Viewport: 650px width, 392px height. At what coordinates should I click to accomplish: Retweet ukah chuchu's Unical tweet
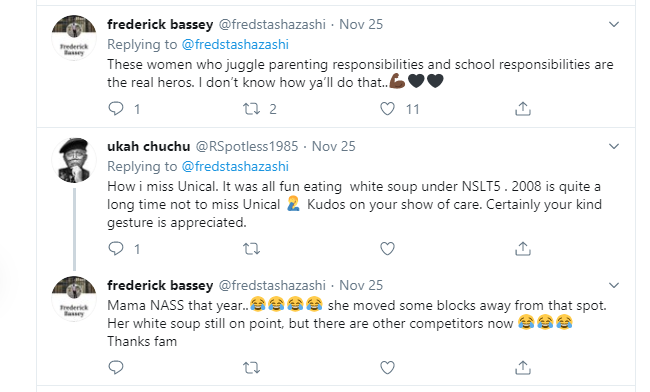click(x=251, y=249)
